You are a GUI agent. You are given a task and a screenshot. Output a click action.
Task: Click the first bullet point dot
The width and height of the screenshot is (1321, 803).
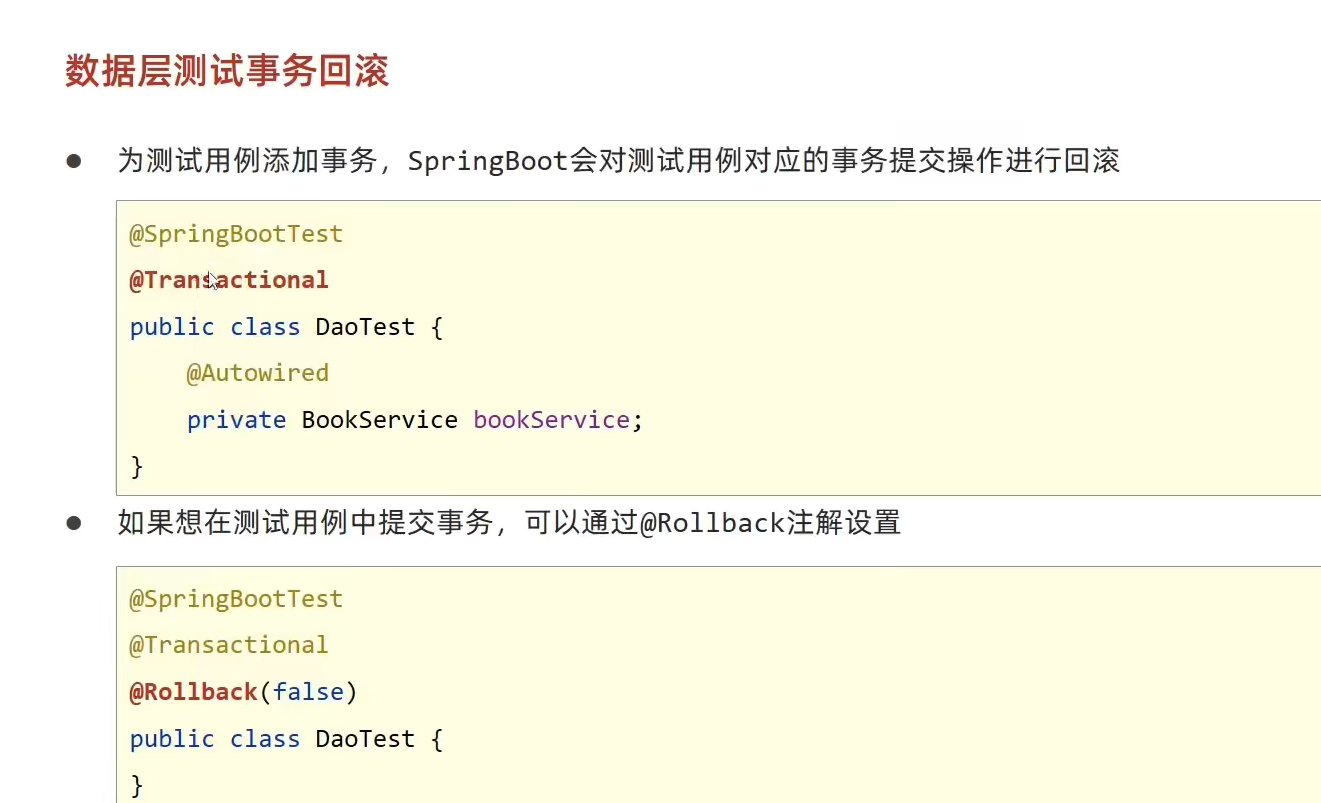click(x=74, y=161)
